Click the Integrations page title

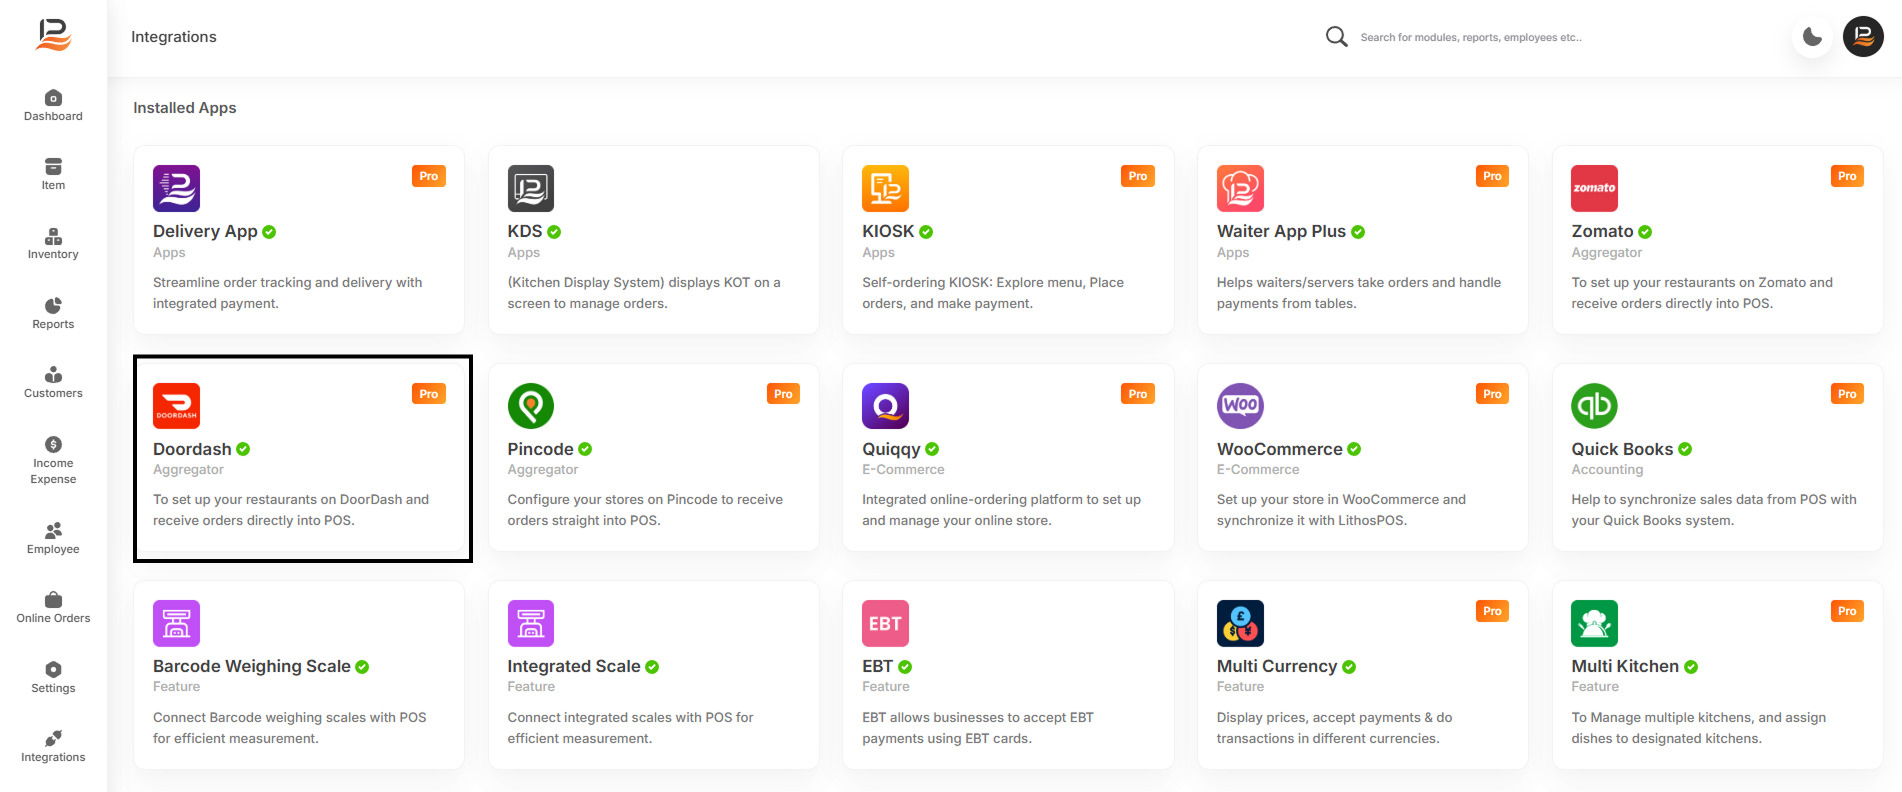pos(174,37)
